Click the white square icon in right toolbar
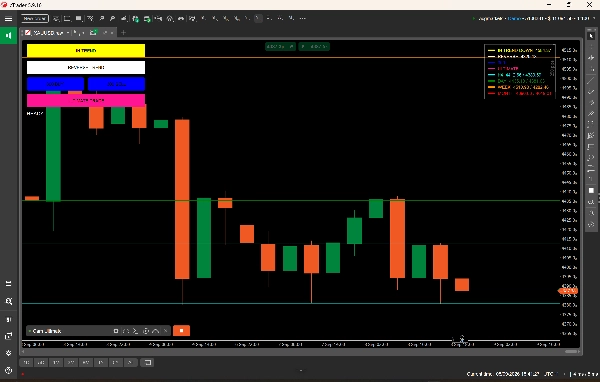This screenshot has height=382, width=600. (591, 191)
